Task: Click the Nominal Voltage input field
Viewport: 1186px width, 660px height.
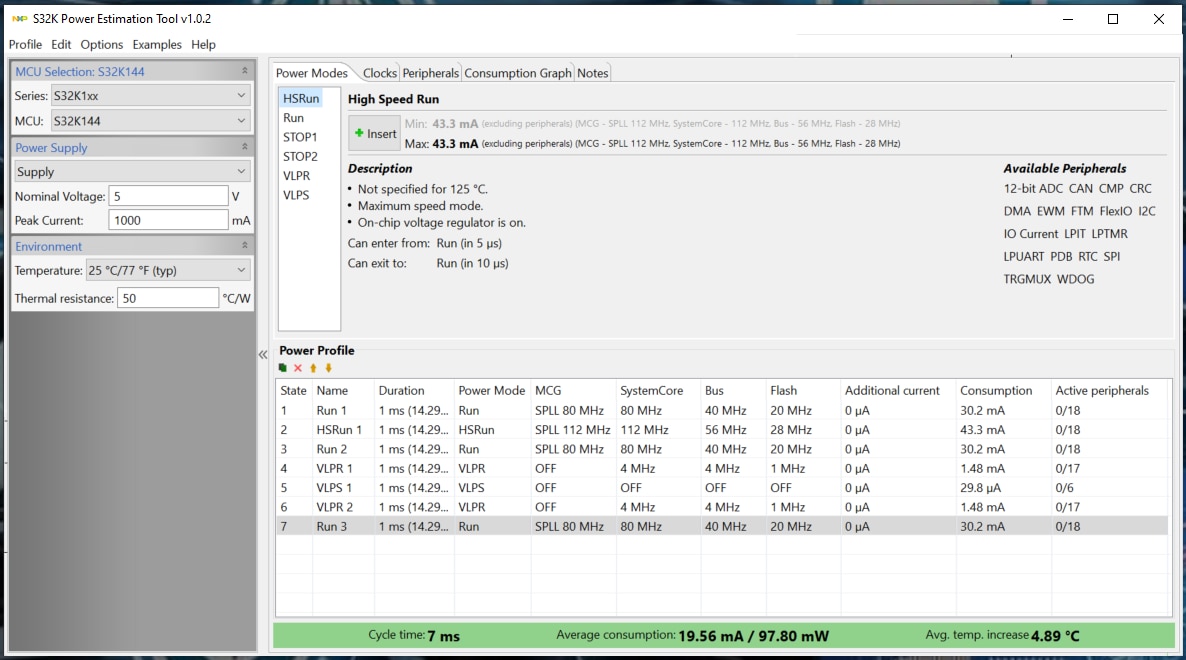Action: [x=168, y=196]
